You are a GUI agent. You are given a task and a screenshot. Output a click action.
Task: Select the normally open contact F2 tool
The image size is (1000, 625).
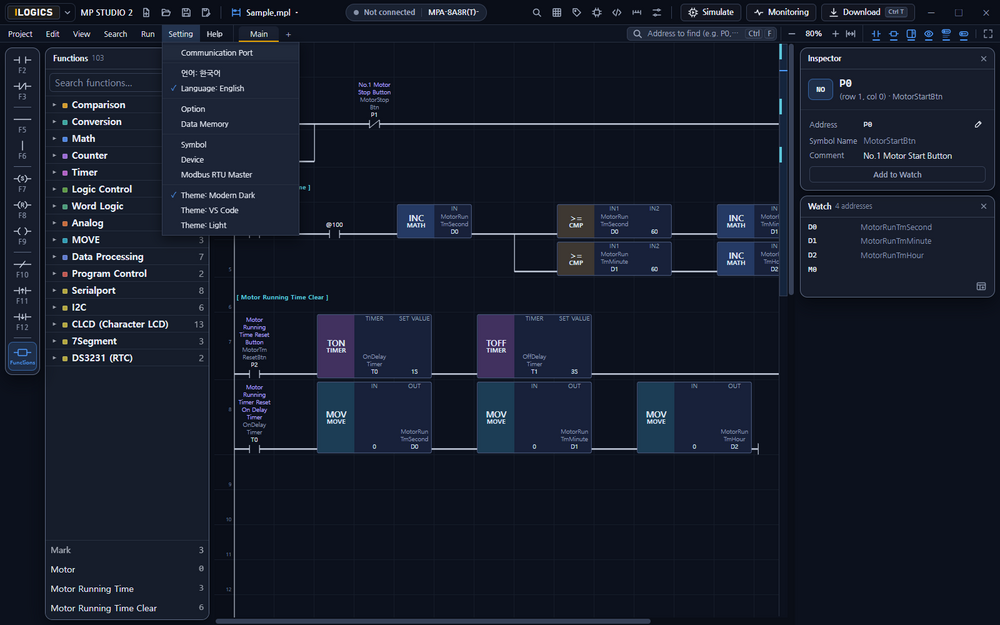[22, 64]
